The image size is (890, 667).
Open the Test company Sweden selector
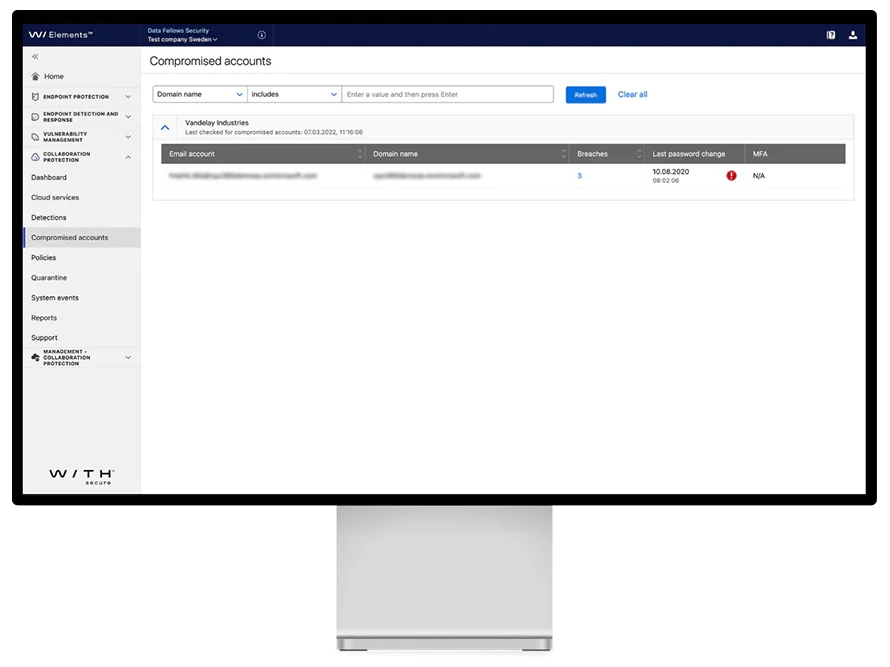(x=182, y=39)
